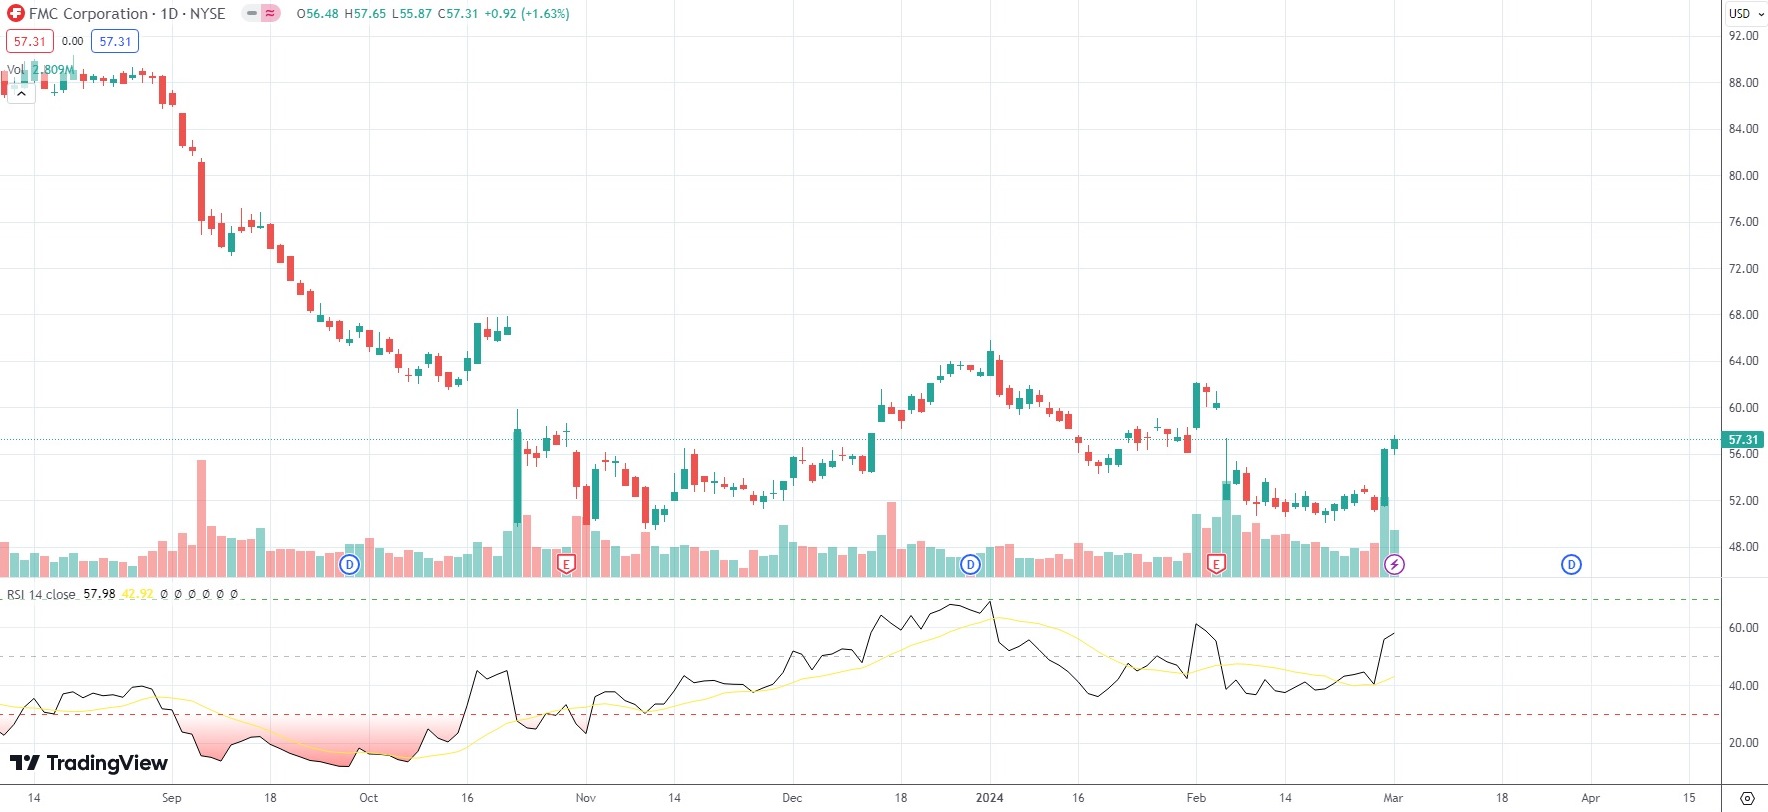Click the Sep label on the time axis
The width and height of the screenshot is (1768, 812).
[172, 798]
